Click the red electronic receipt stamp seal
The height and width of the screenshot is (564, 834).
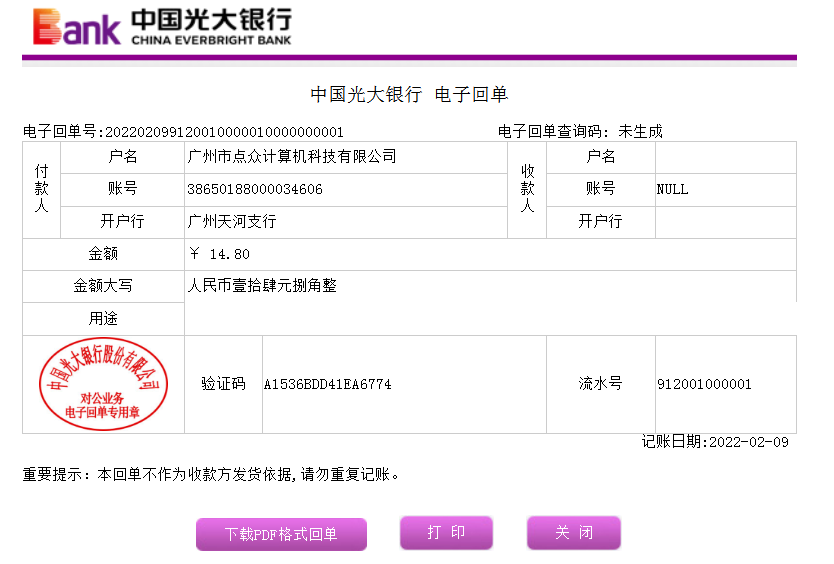(x=102, y=384)
